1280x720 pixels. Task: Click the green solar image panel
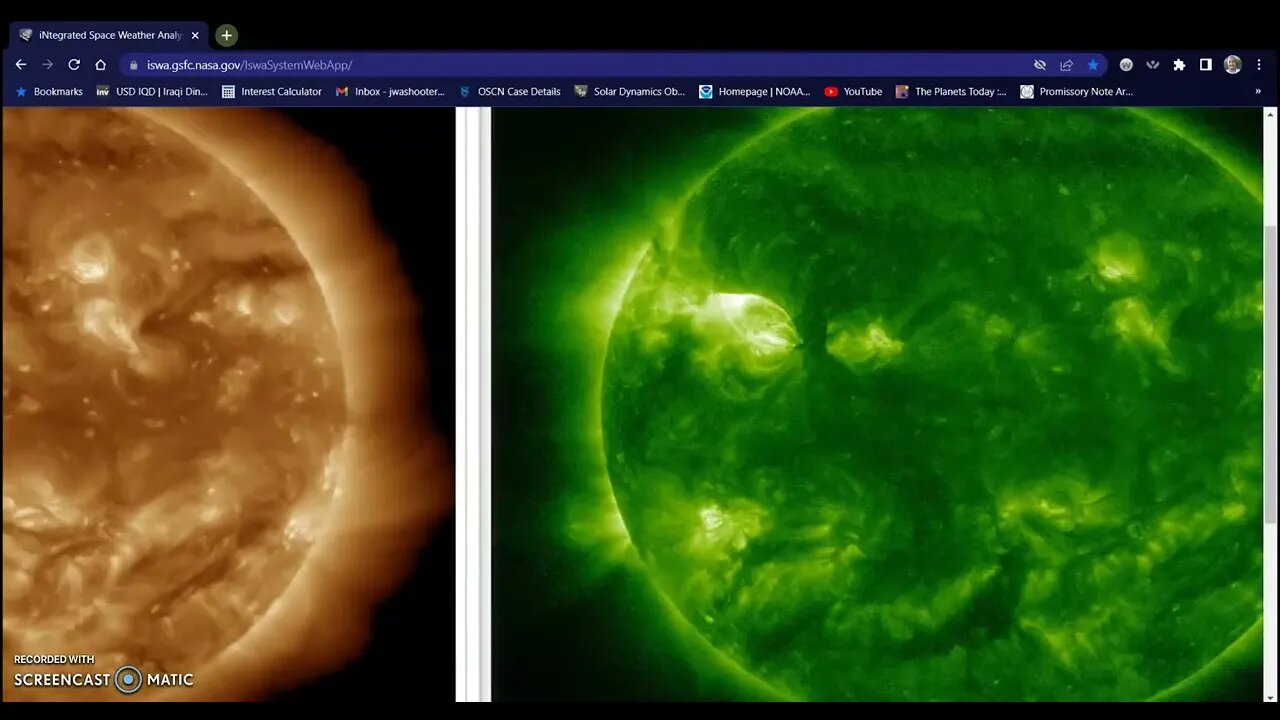(878, 404)
